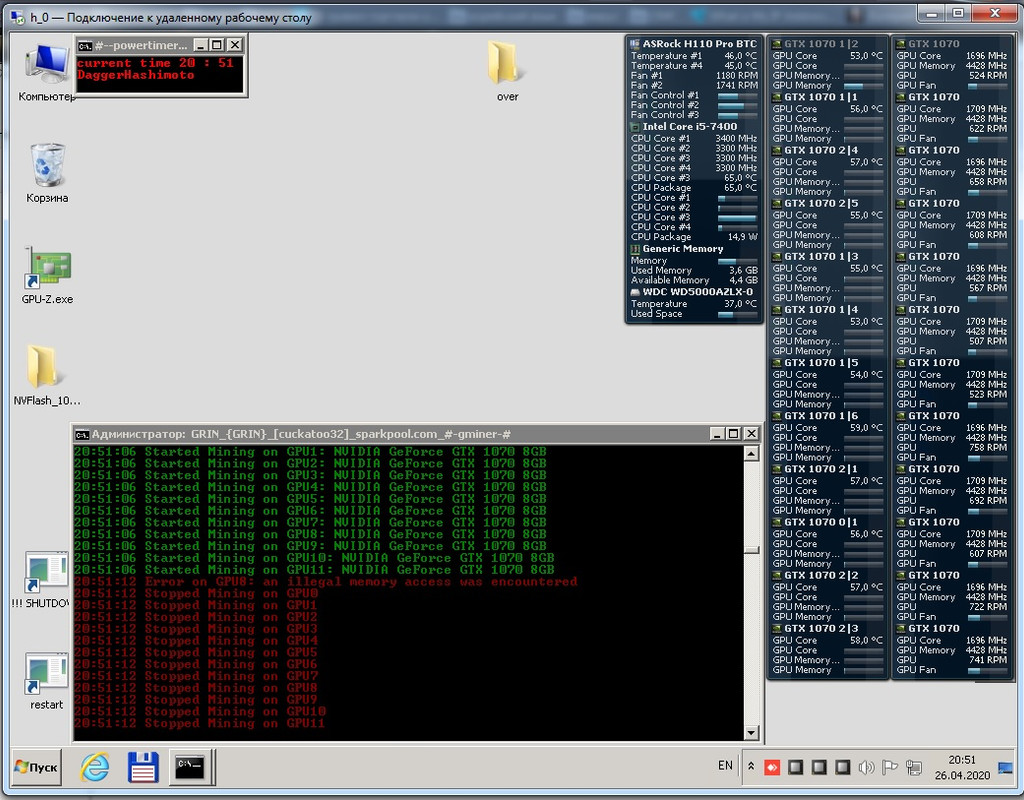1024x800 pixels.
Task: Click the GRIN console scrollbar thumb
Action: [751, 549]
